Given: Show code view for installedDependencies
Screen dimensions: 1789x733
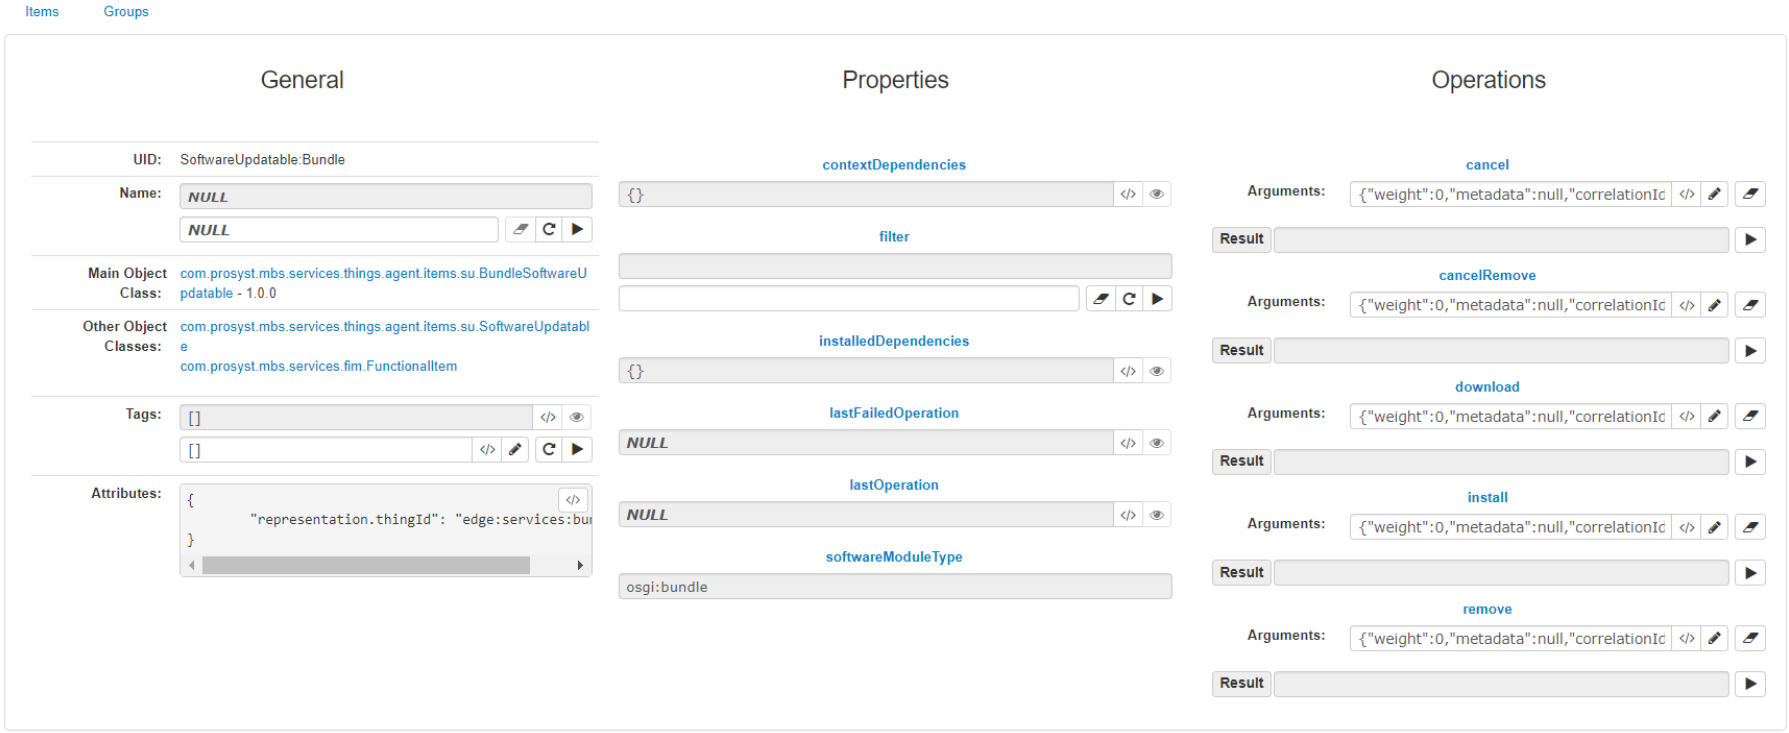Looking at the screenshot, I should coord(1128,370).
